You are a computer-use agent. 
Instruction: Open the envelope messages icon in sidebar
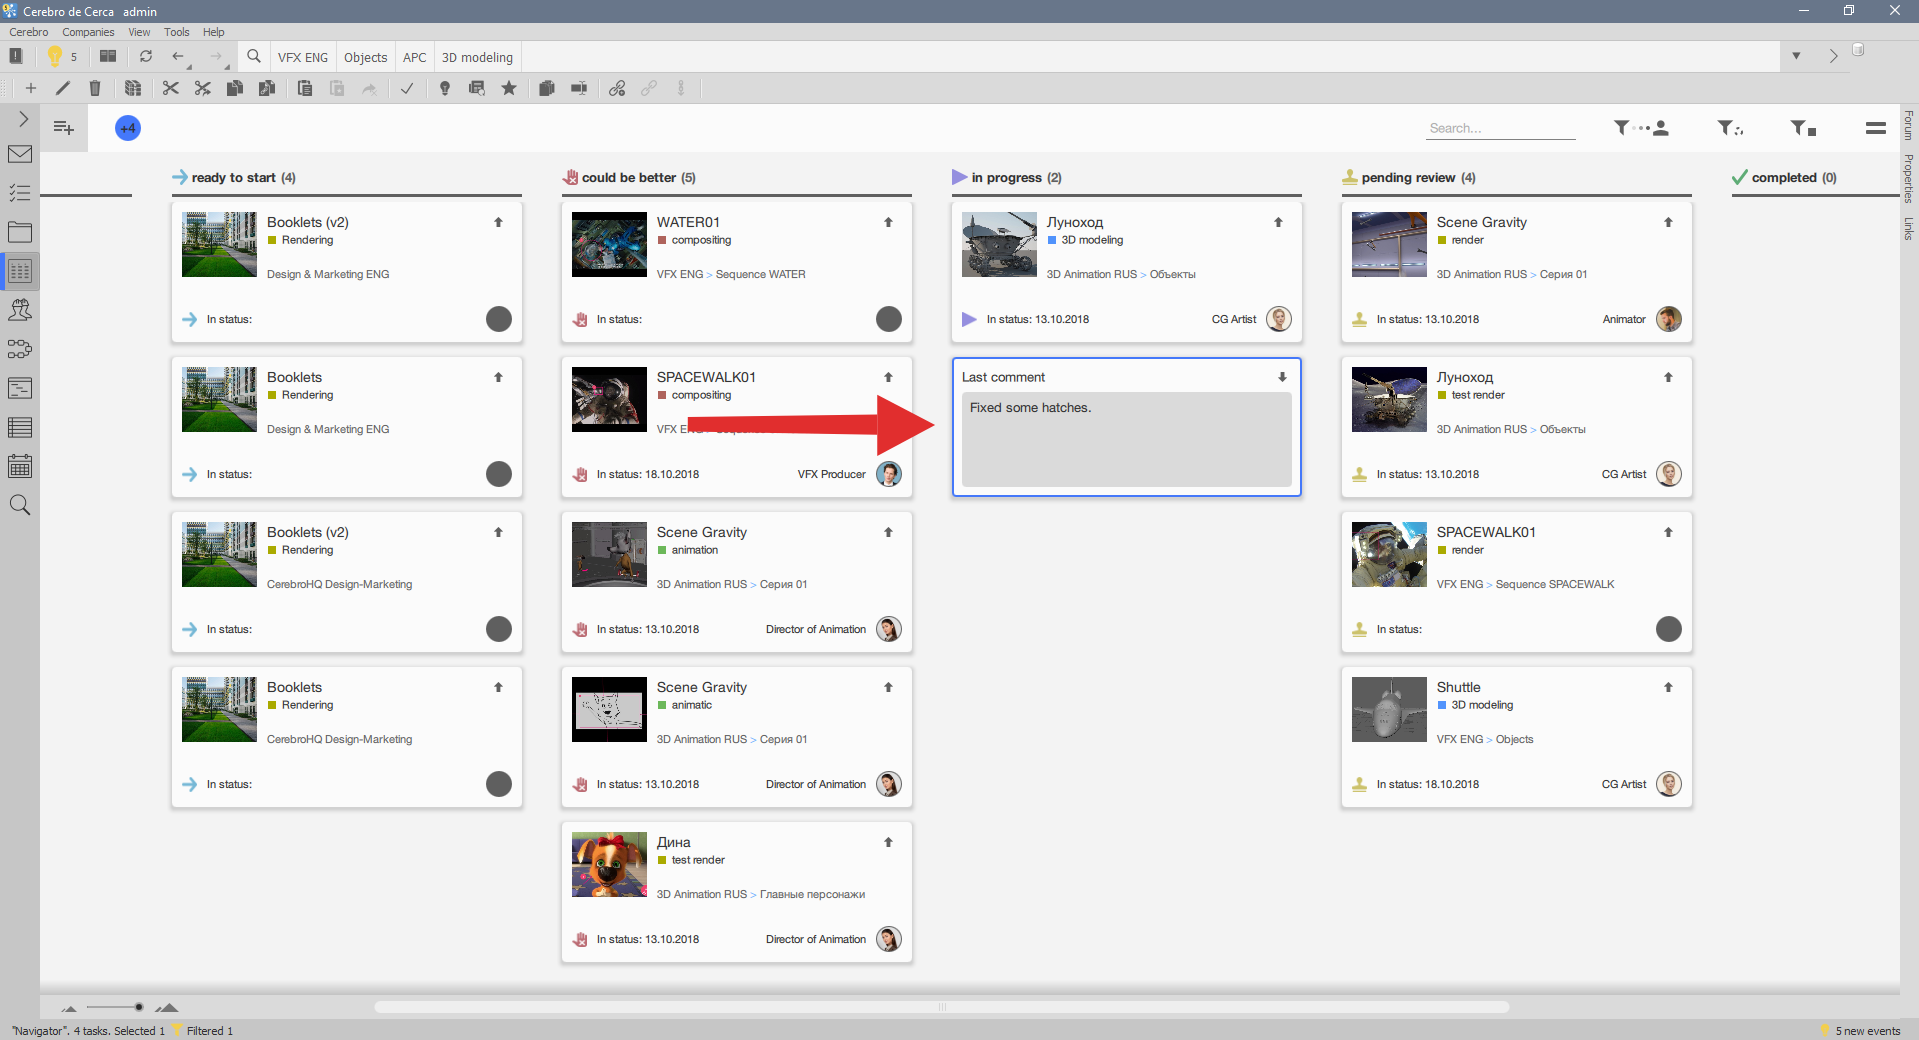20,154
